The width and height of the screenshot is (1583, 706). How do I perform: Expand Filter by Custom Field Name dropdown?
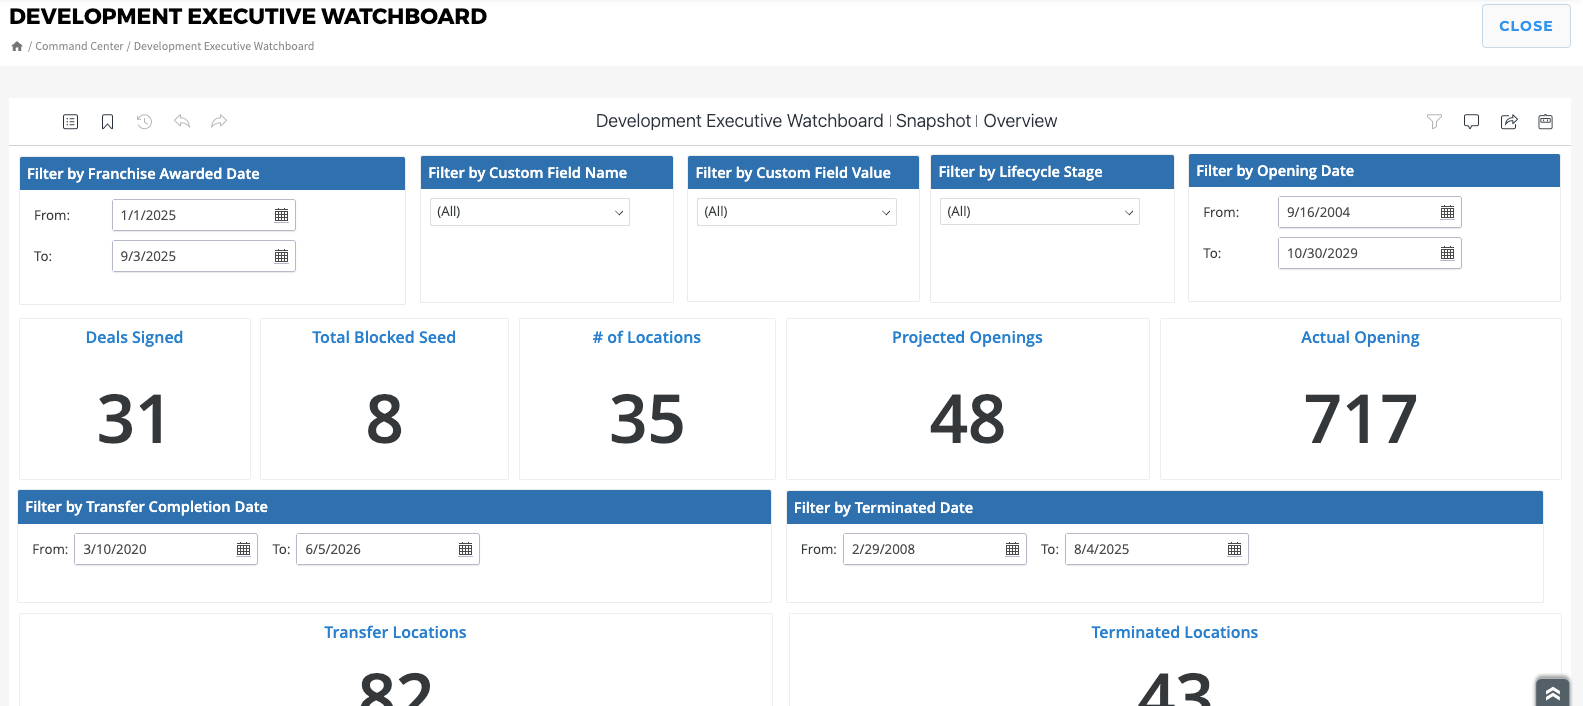tap(529, 212)
